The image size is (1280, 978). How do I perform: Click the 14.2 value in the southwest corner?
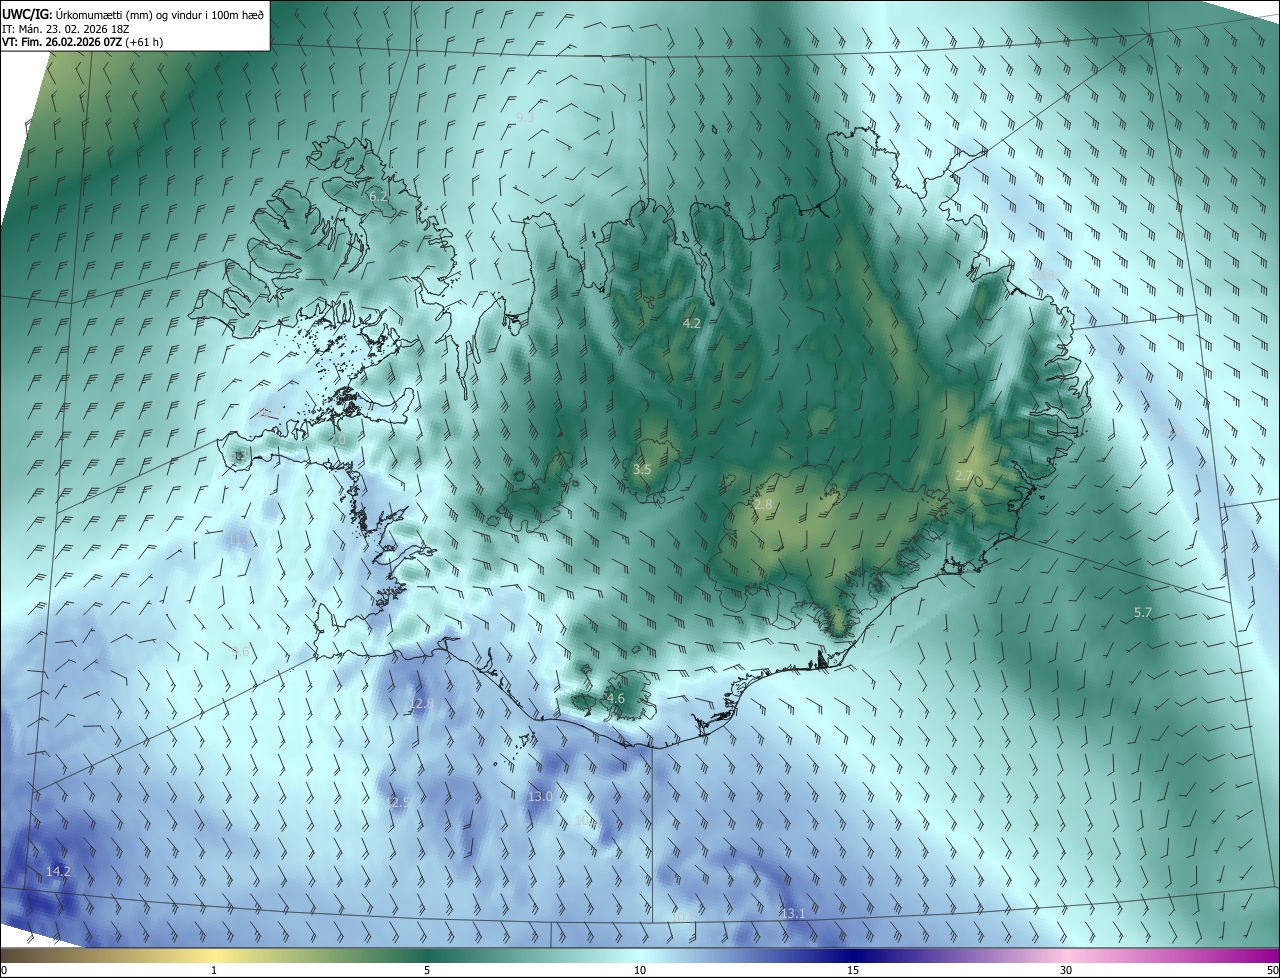click(x=58, y=872)
